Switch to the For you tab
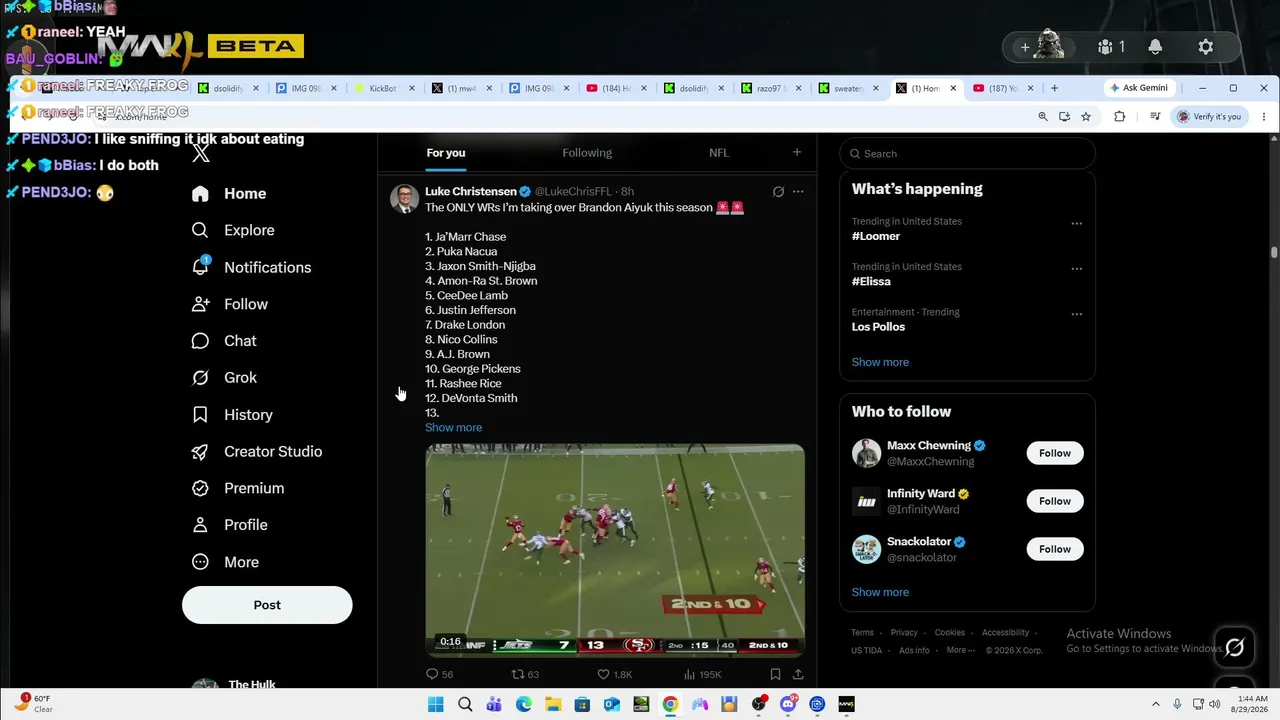This screenshot has height=720, width=1280. [446, 153]
